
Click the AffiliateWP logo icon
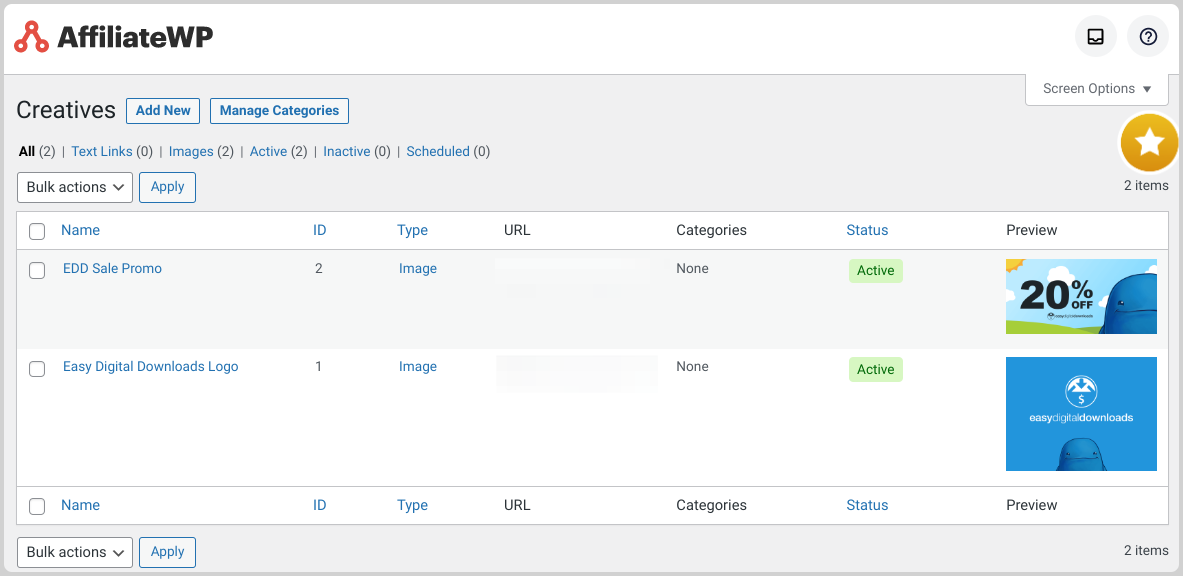[x=32, y=36]
